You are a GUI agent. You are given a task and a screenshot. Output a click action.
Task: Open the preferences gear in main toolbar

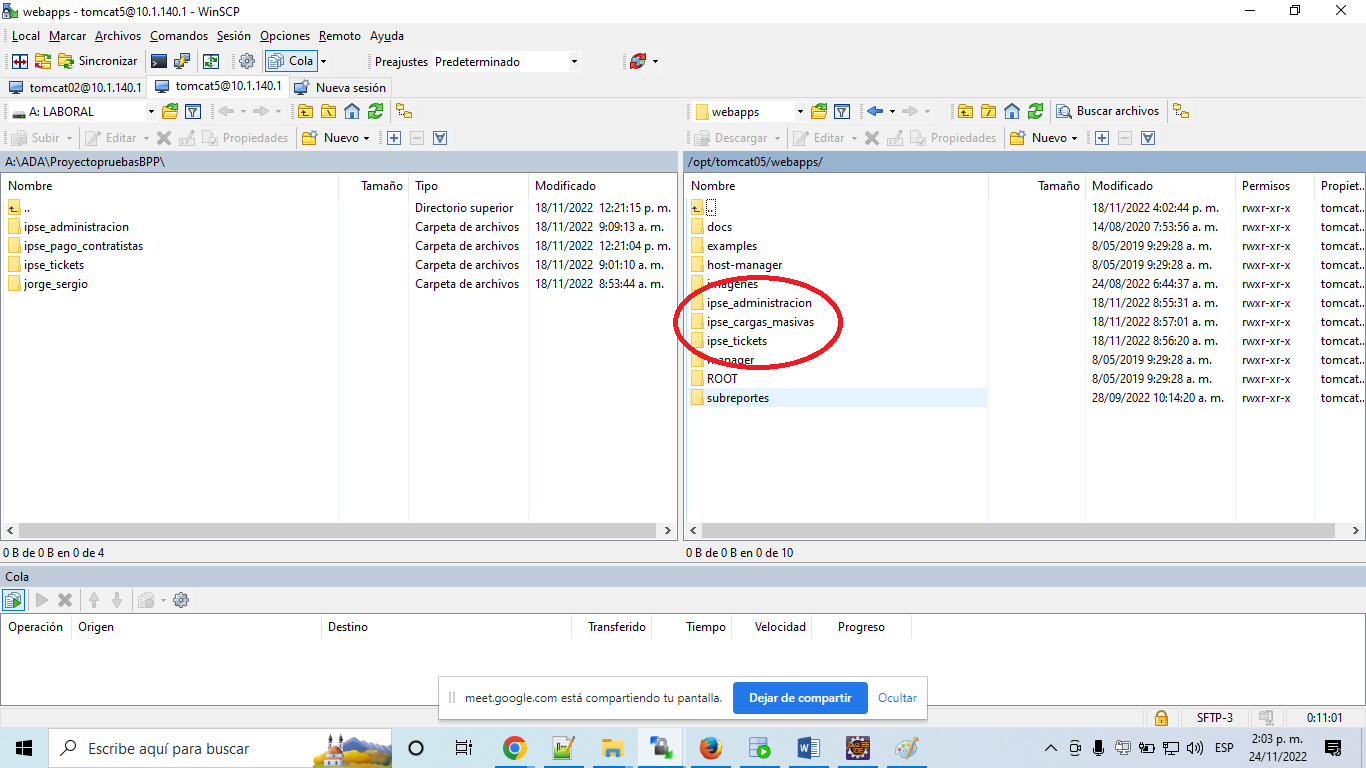tap(247, 61)
